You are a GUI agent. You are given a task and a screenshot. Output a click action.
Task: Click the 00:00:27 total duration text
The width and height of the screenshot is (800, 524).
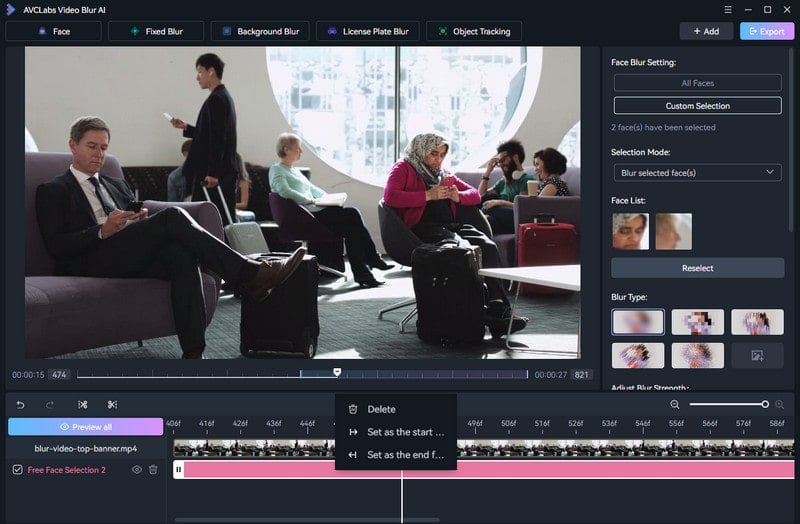tap(551, 375)
